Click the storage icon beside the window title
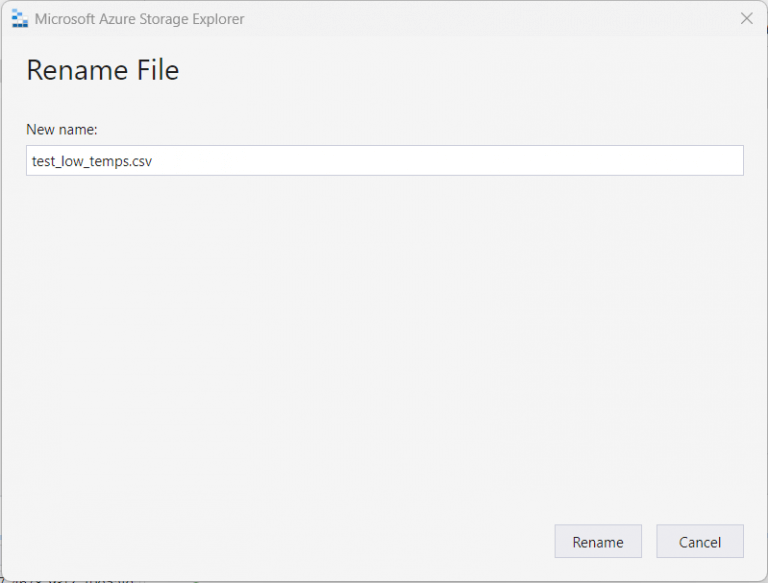This screenshot has width=768, height=583. click(19, 19)
